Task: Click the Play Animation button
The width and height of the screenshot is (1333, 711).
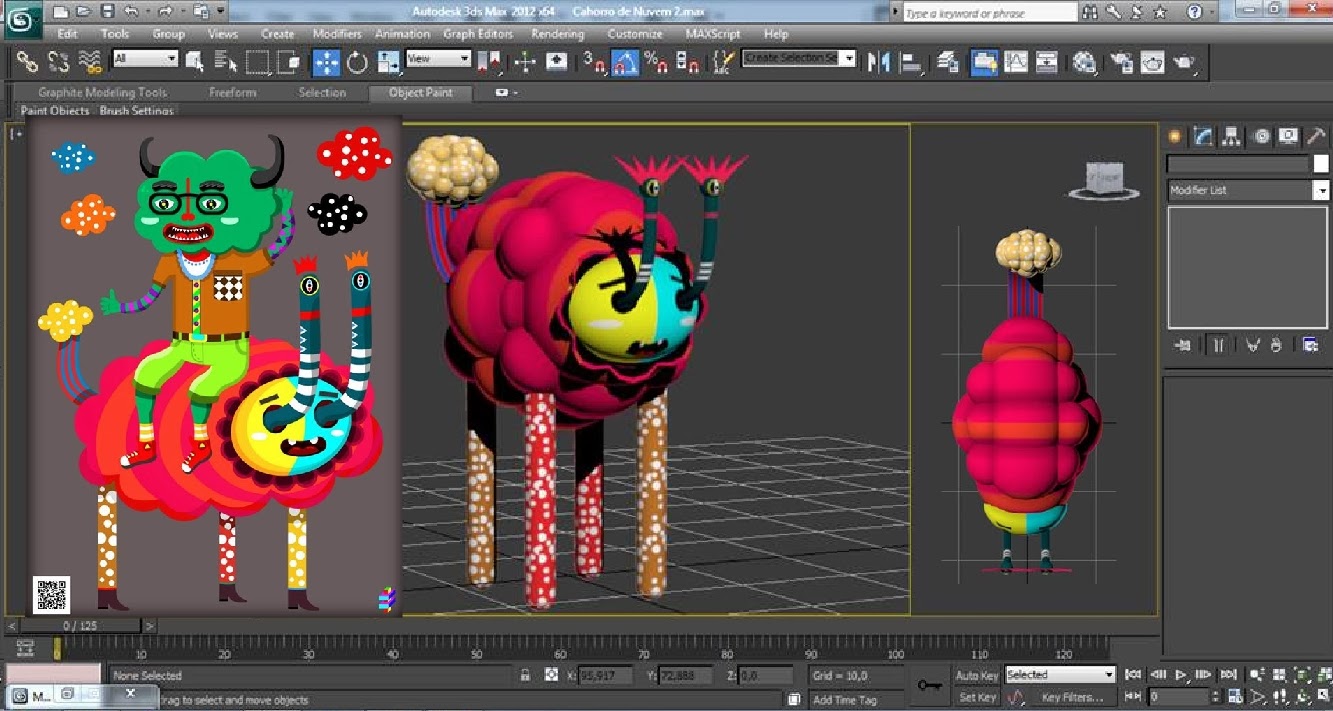Action: tap(1181, 675)
